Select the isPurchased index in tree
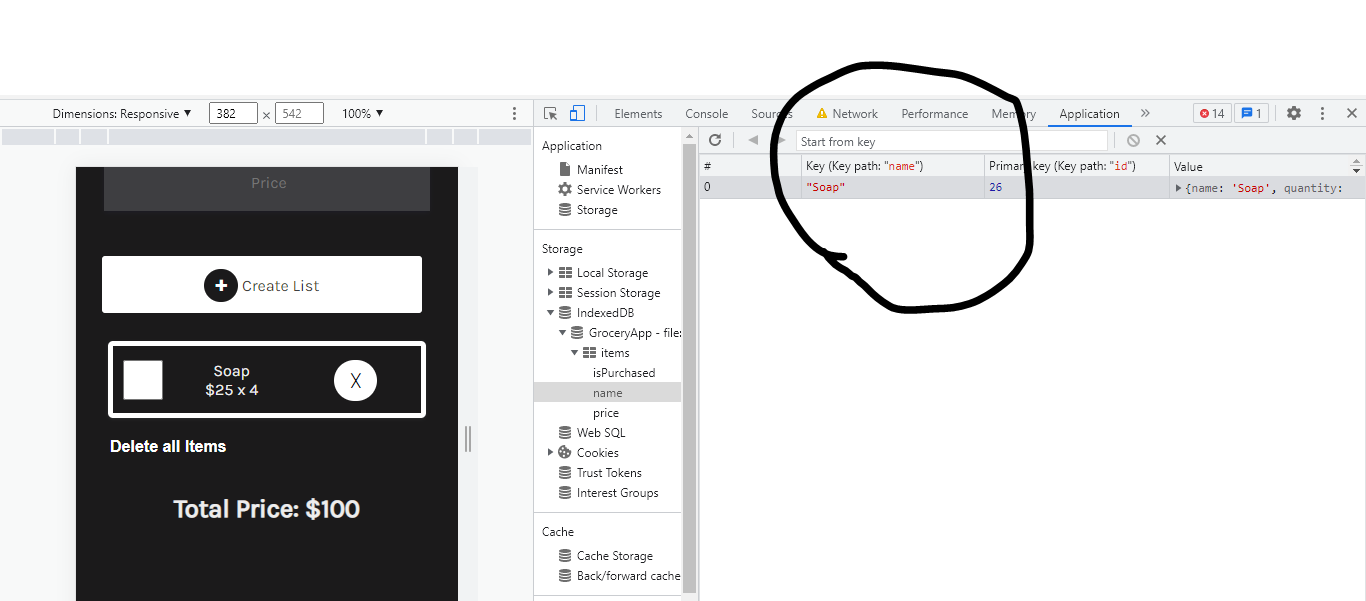1366x601 pixels. 623,373
